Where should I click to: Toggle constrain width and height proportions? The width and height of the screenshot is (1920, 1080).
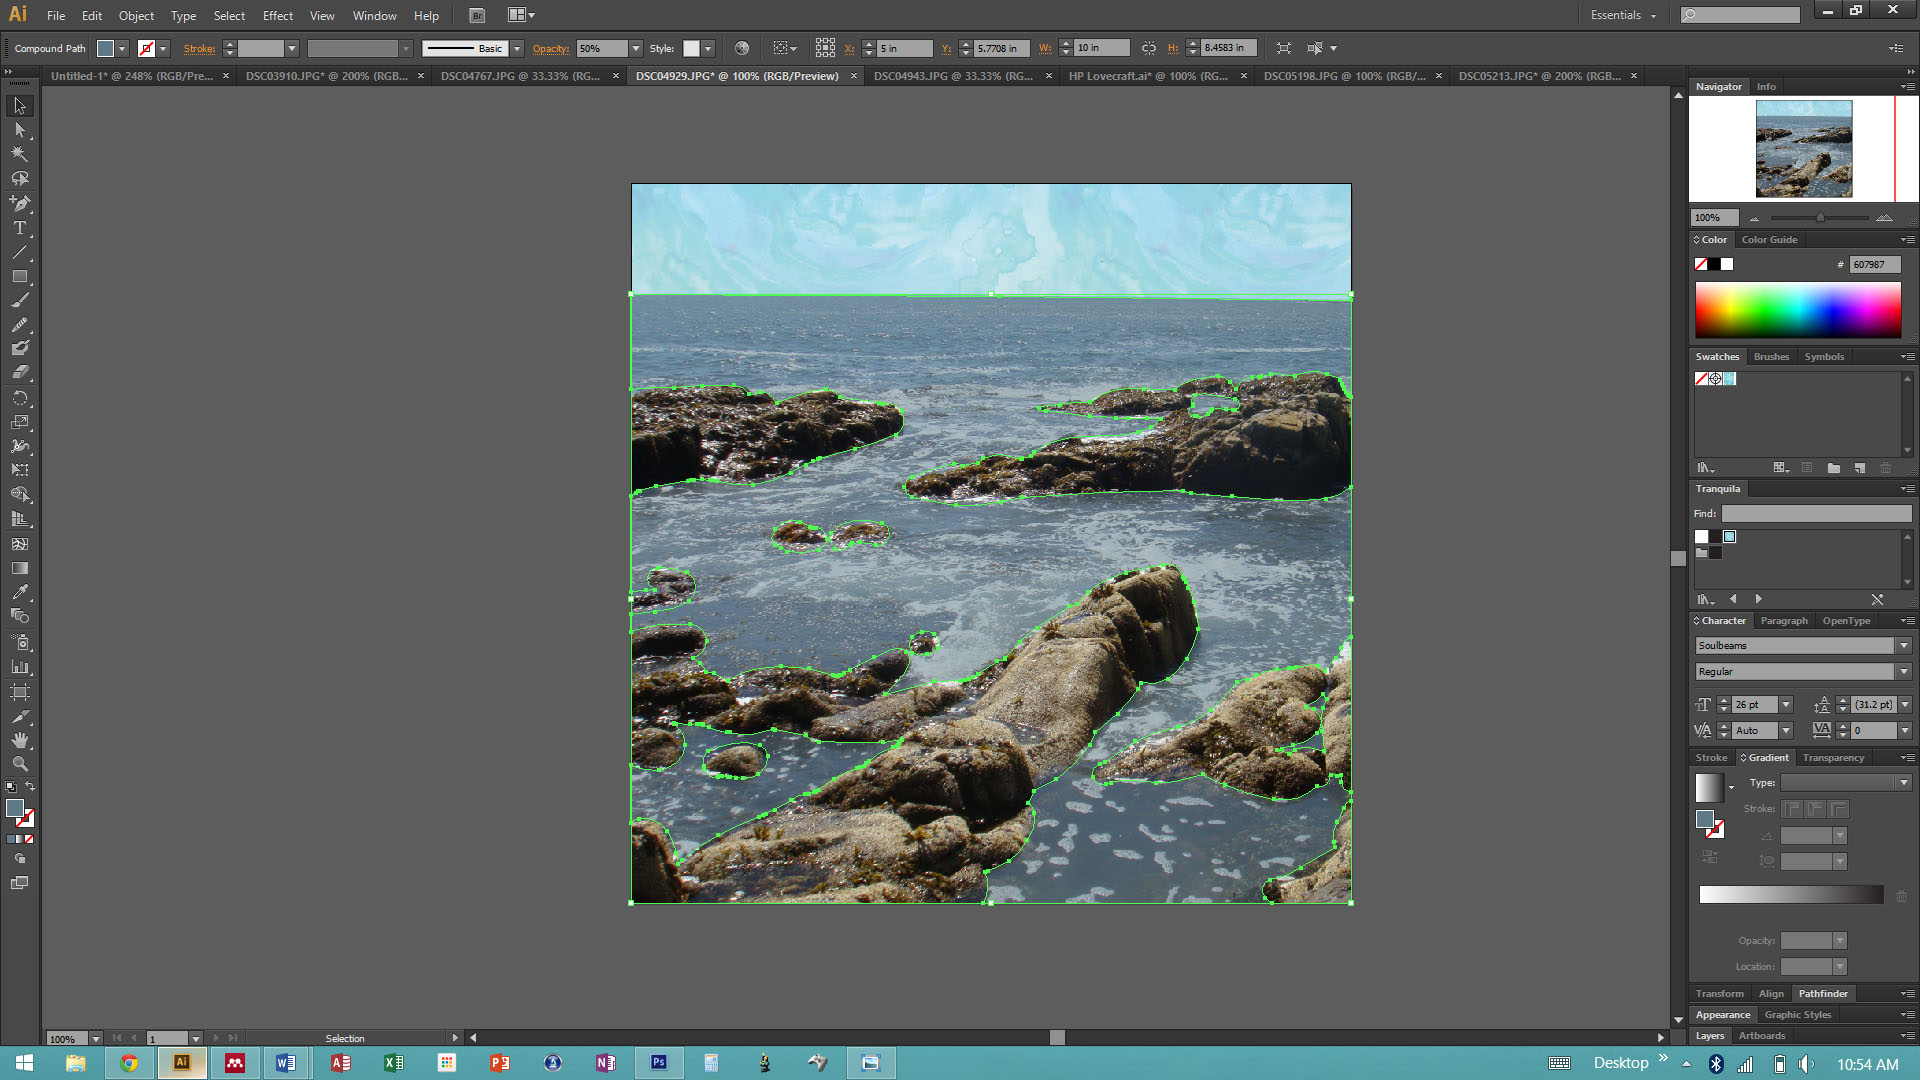[1149, 48]
